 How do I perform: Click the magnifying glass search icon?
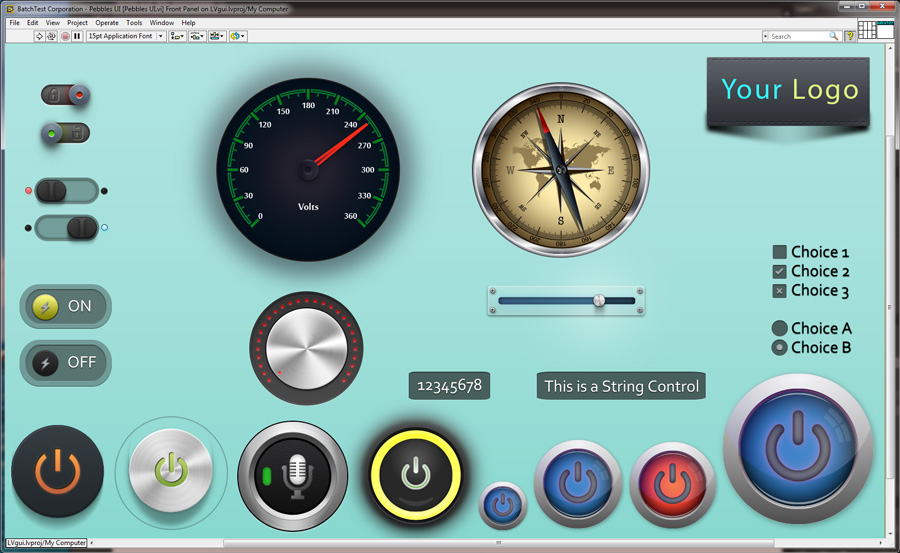pos(833,36)
